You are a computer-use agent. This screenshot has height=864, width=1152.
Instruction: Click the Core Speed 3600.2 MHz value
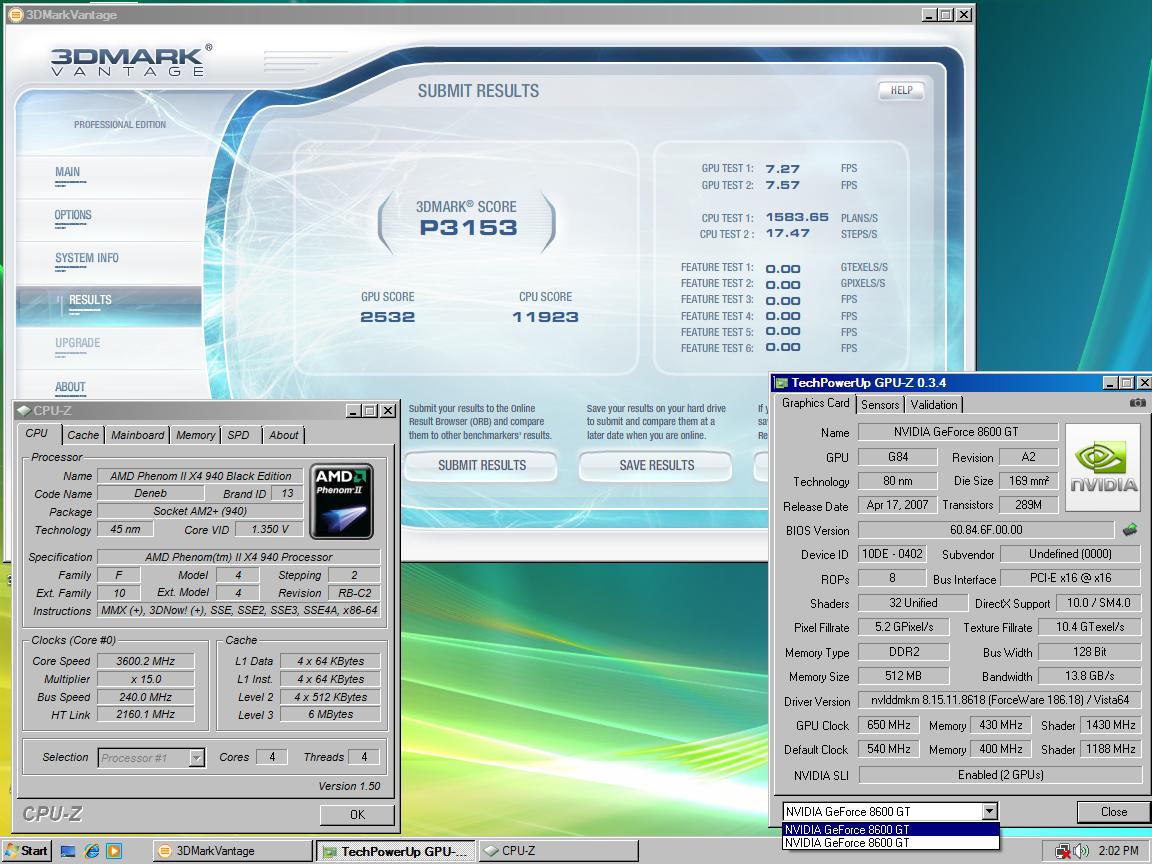[145, 661]
